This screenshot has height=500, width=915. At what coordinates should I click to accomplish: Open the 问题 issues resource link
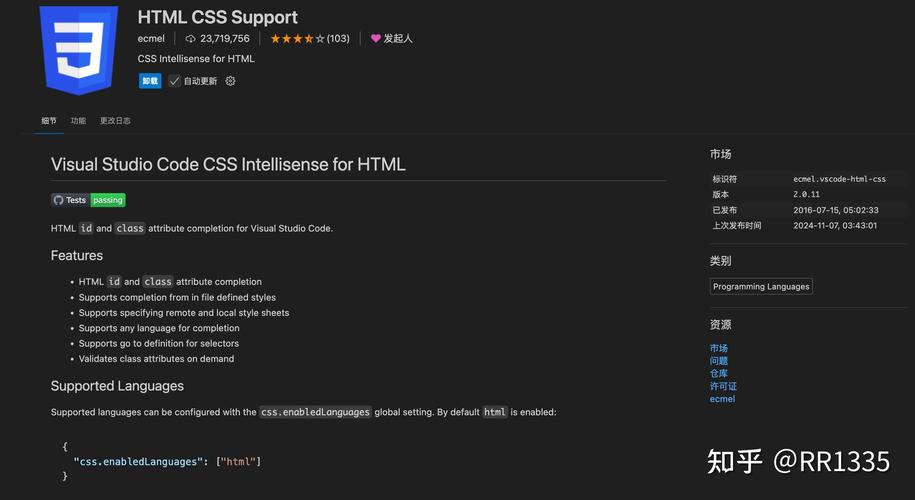[x=719, y=361]
